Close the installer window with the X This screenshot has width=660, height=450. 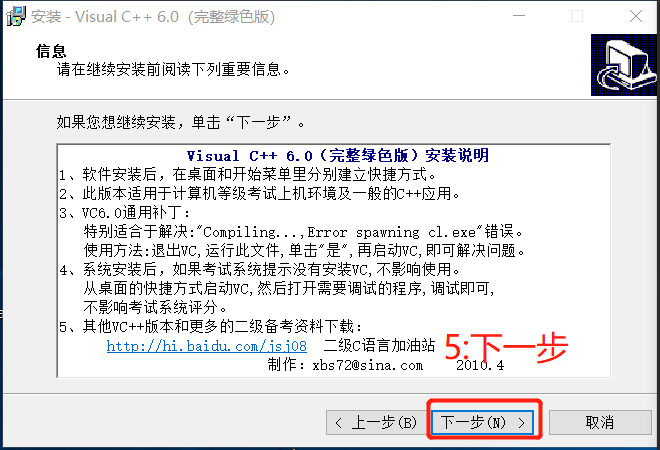click(x=636, y=16)
